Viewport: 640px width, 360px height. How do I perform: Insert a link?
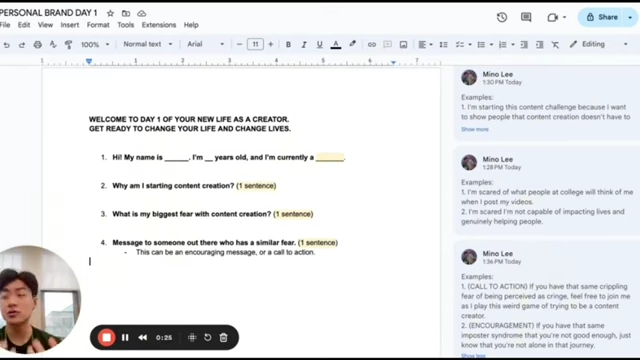click(x=371, y=44)
